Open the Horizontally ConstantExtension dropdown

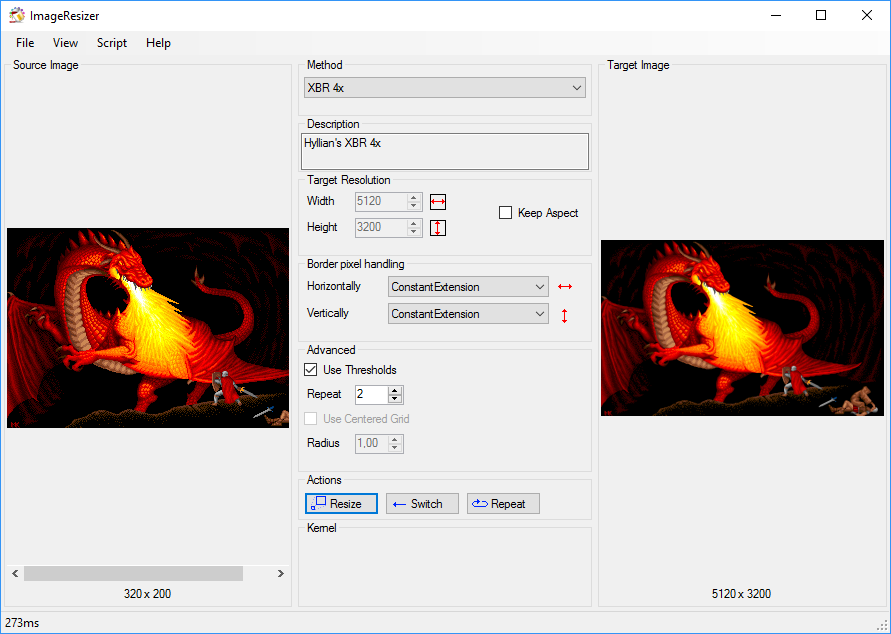(x=468, y=286)
